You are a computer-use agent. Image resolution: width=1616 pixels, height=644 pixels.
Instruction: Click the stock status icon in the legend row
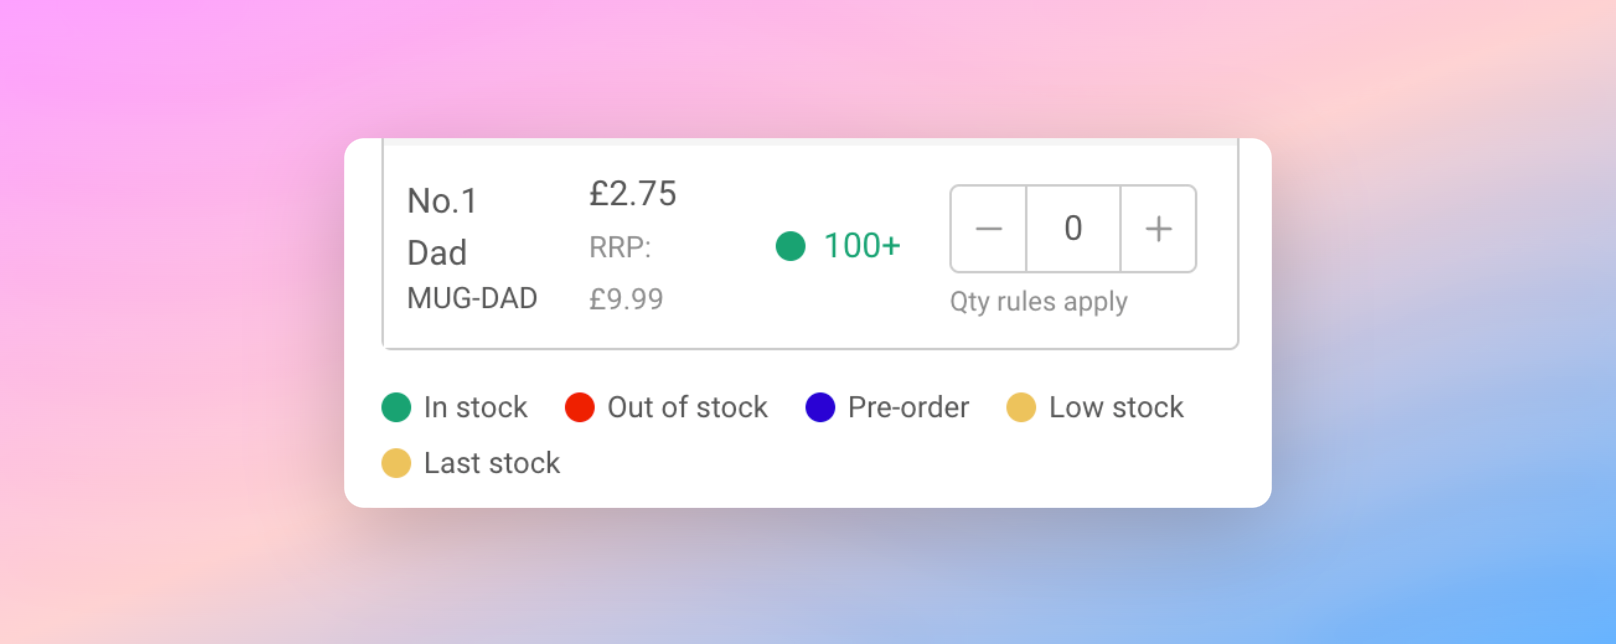(396, 407)
